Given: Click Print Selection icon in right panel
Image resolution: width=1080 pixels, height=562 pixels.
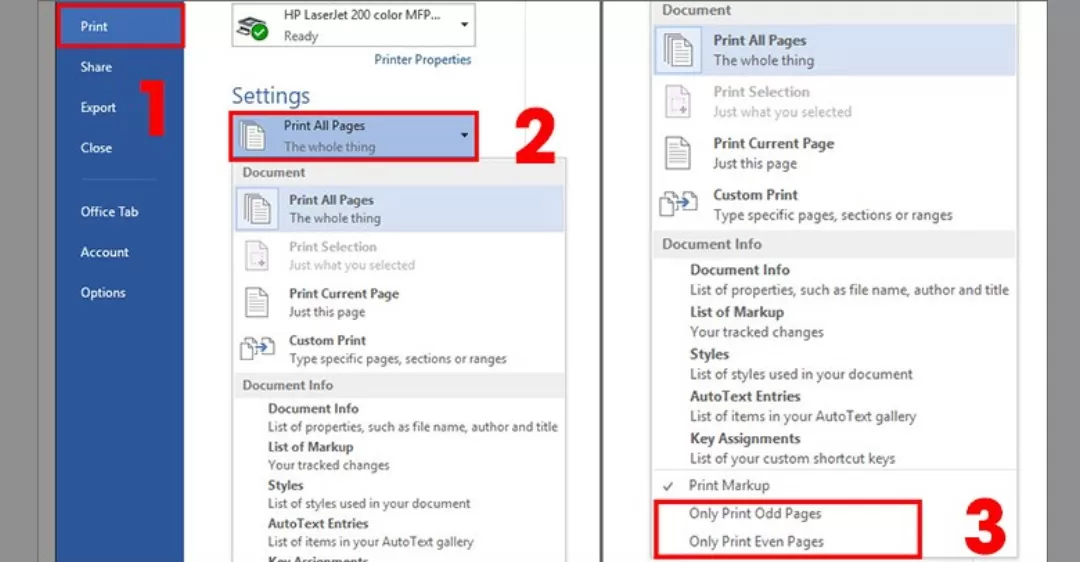Looking at the screenshot, I should (678, 101).
